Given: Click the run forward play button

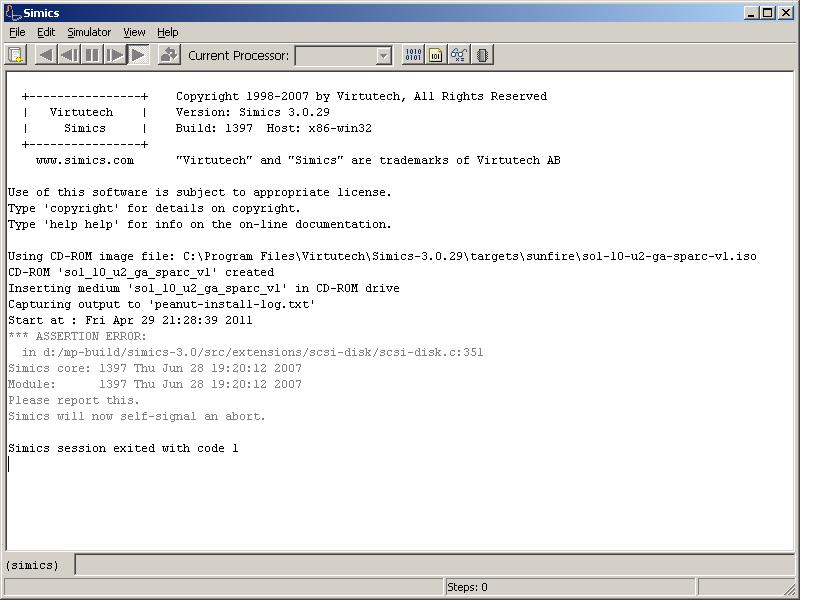Looking at the screenshot, I should pyautogui.click(x=138, y=55).
